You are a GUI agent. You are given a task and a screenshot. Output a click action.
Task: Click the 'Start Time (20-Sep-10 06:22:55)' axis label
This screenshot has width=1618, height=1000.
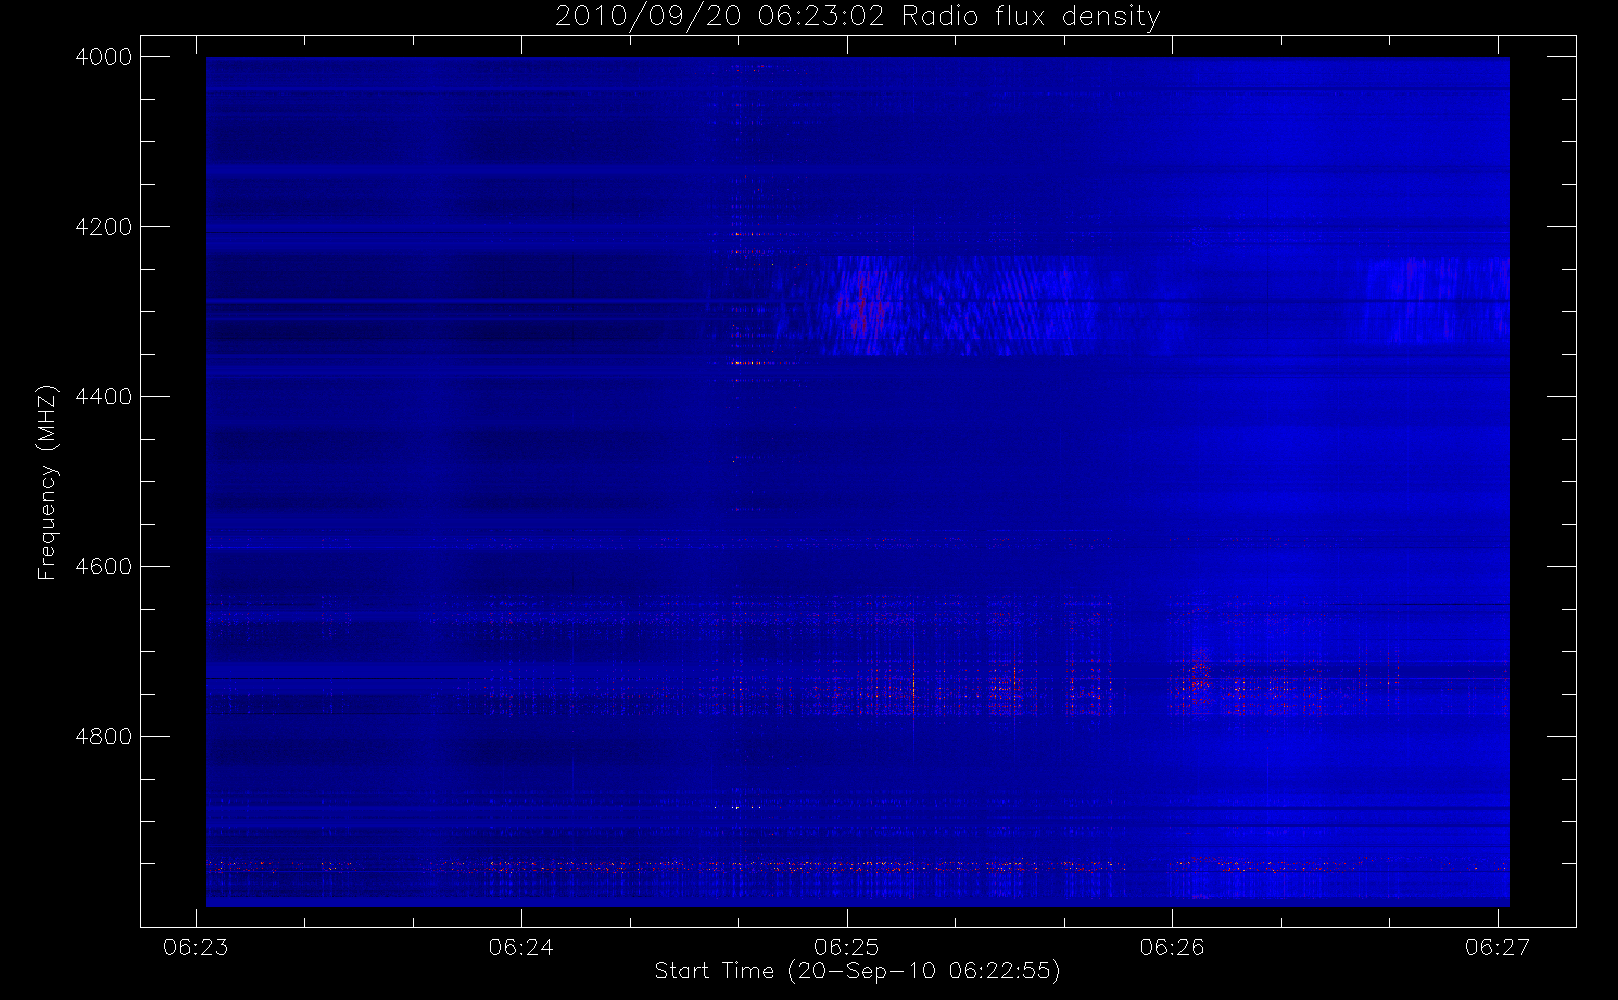[857, 971]
